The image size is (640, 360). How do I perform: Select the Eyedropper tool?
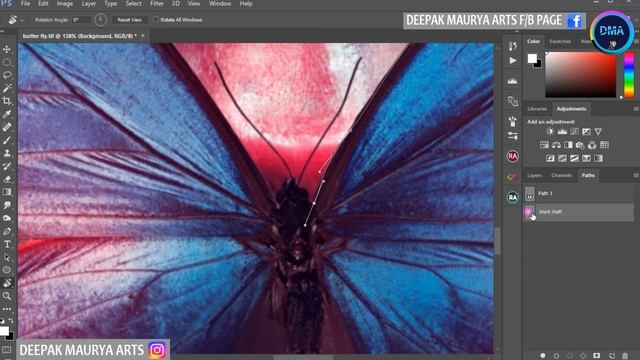pos(7,114)
